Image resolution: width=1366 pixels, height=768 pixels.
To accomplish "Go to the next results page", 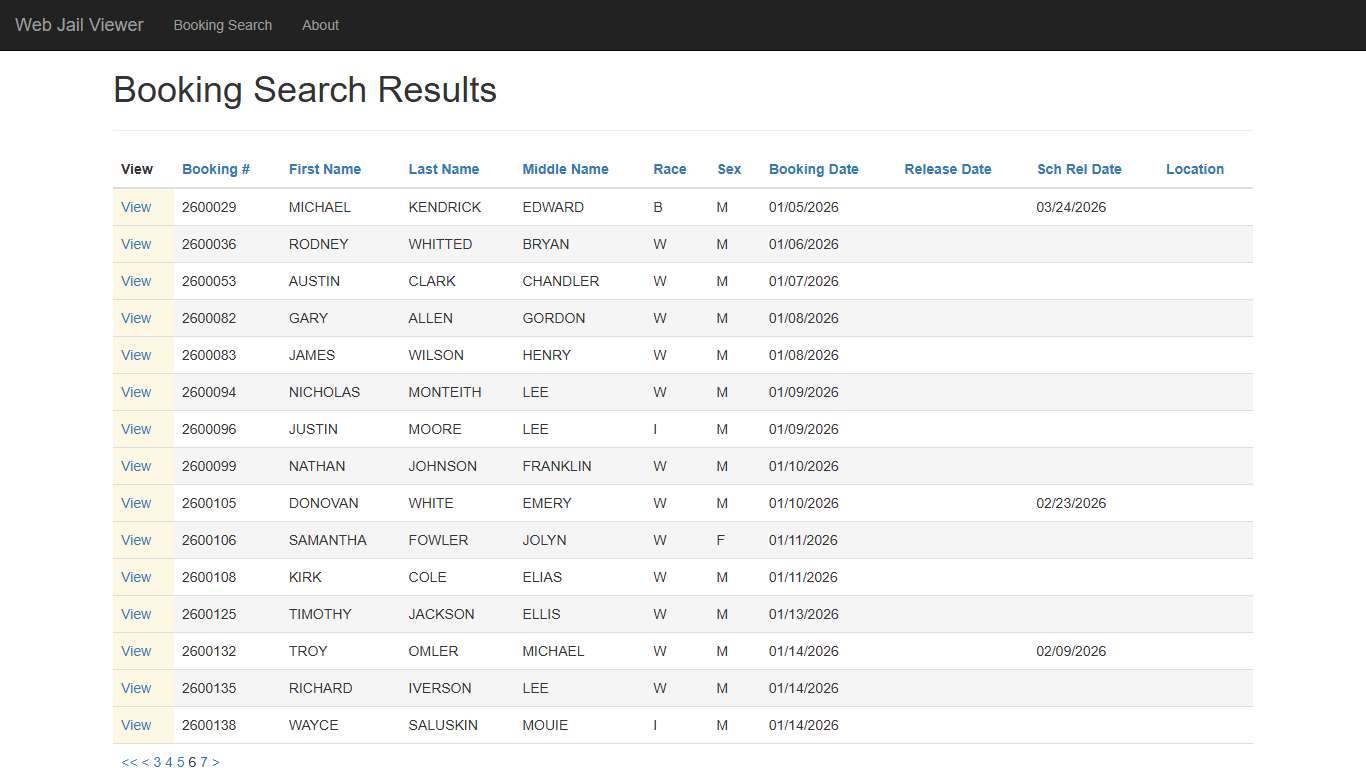I will 215,762.
